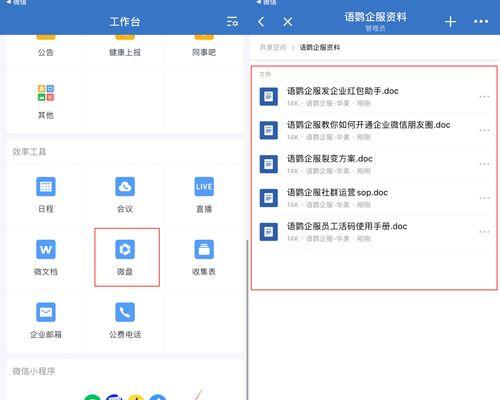Click the 微信小程序 section heading

coord(34,371)
